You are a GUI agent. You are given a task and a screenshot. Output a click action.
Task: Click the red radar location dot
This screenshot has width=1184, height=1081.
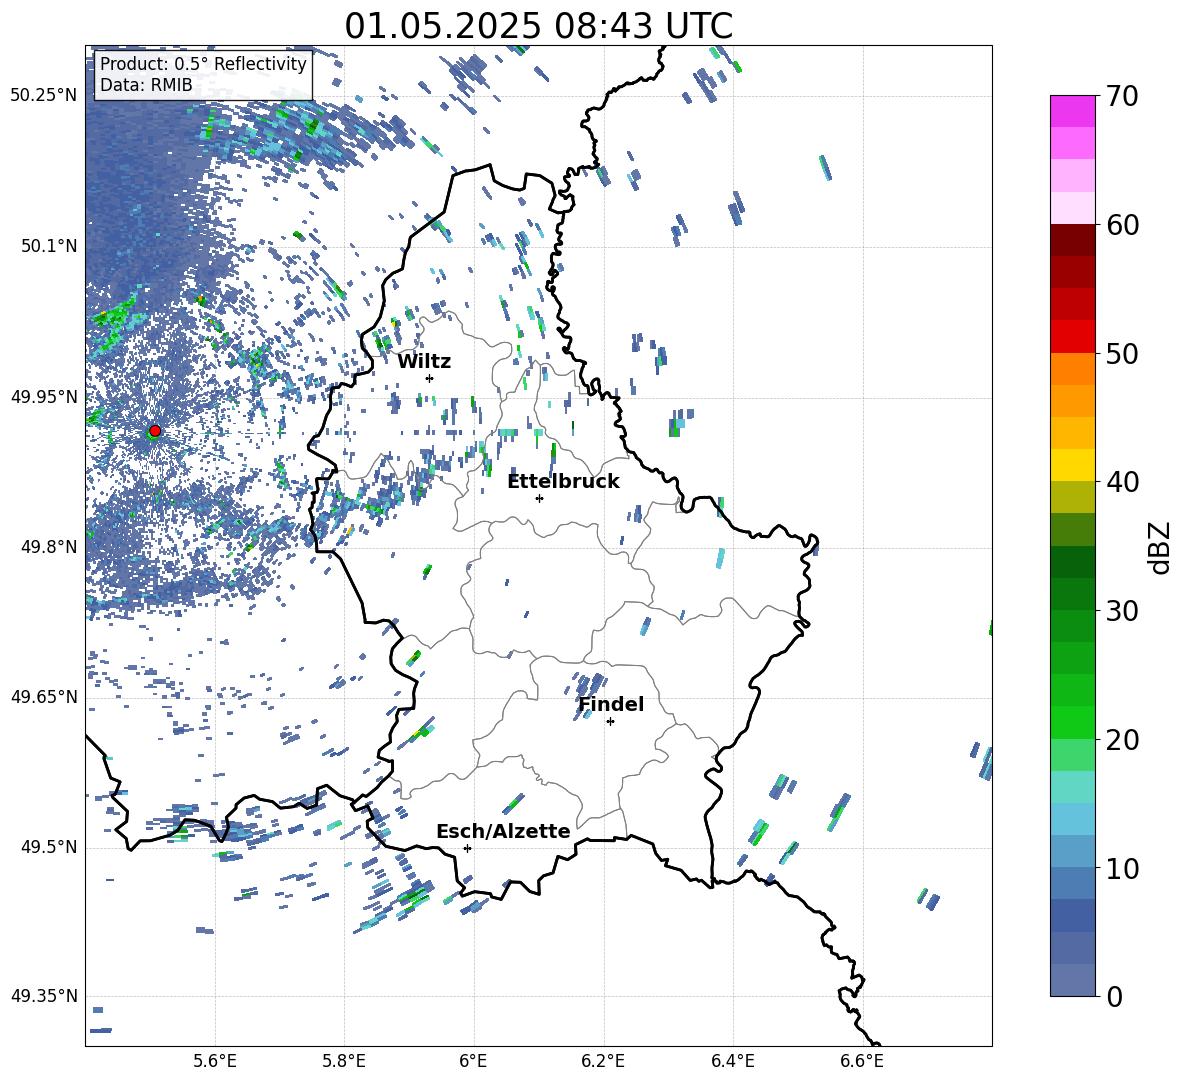coord(155,431)
